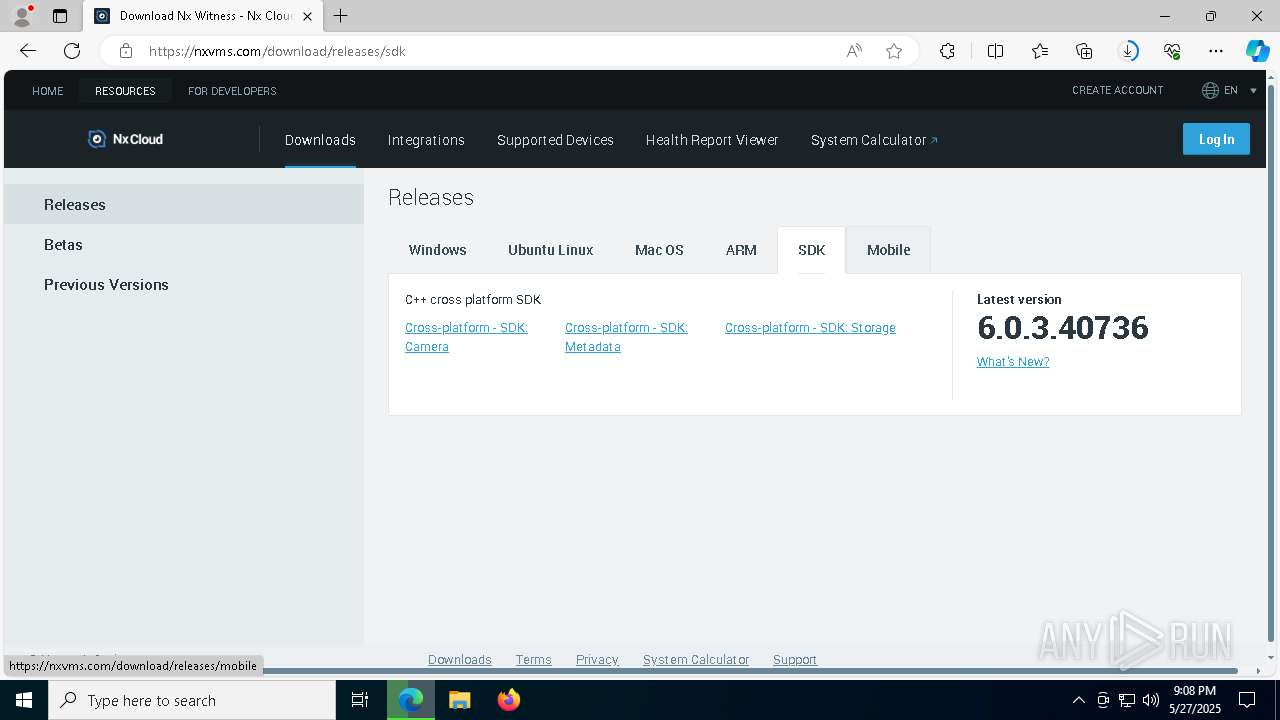Screen dimensions: 1280x720
Task: Open a new browser tab
Action: [x=341, y=16]
